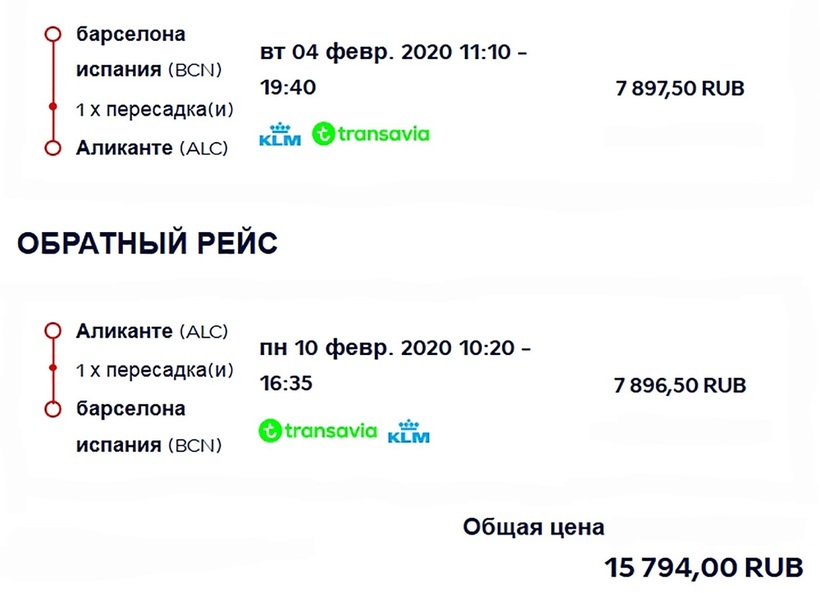Expand return "1 x пересадка(и)" transfer details
The height and width of the screenshot is (593, 820).
click(x=154, y=370)
